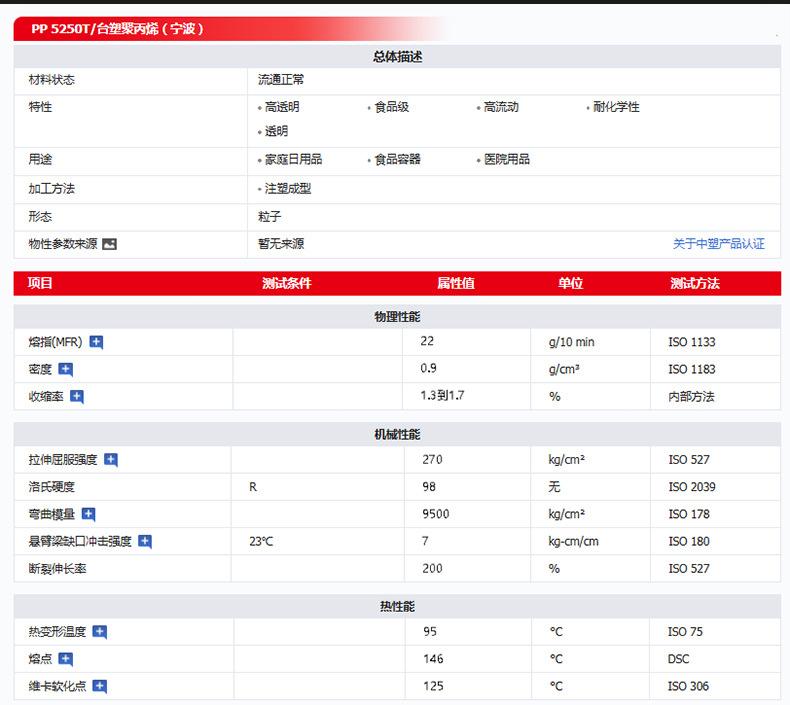Screen dimensions: 790x705
Task: Open the 关于中塑产品认证 link
Action: pos(718,244)
